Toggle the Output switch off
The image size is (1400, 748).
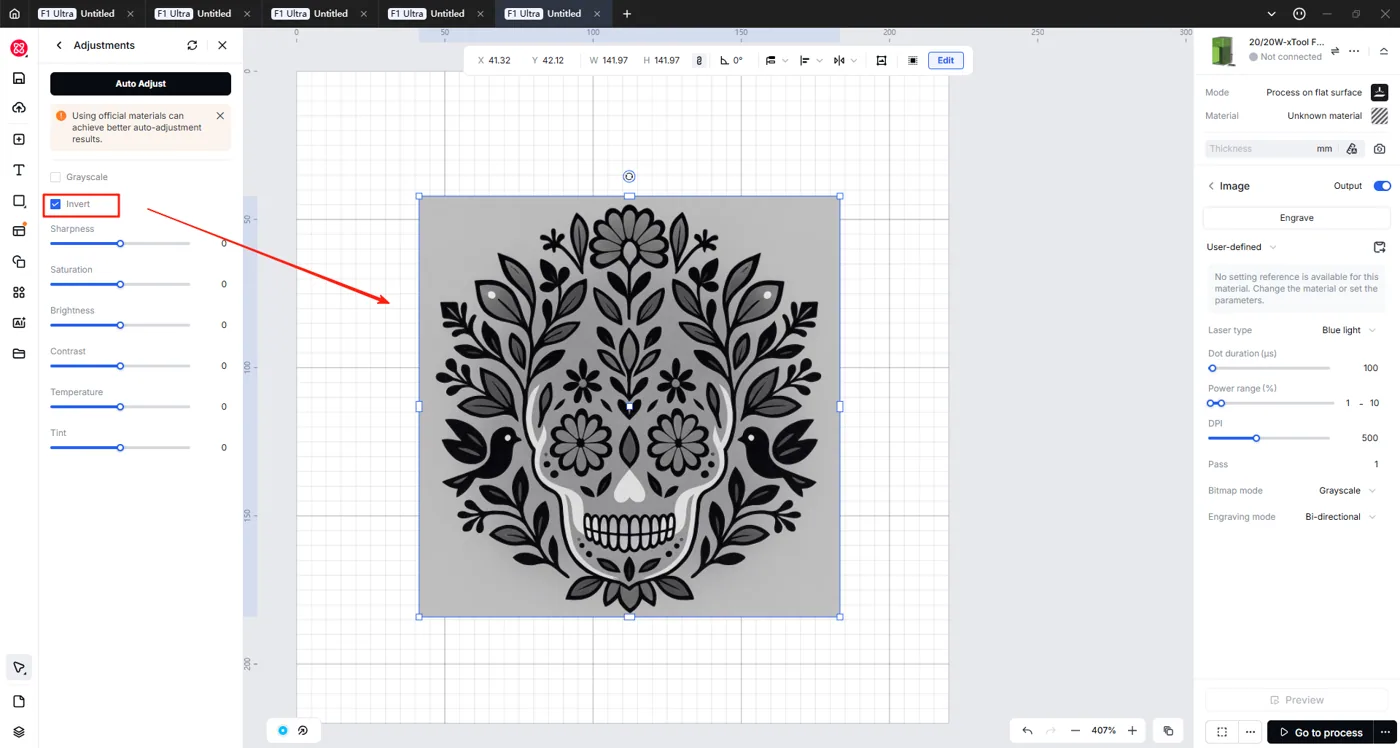(1382, 186)
